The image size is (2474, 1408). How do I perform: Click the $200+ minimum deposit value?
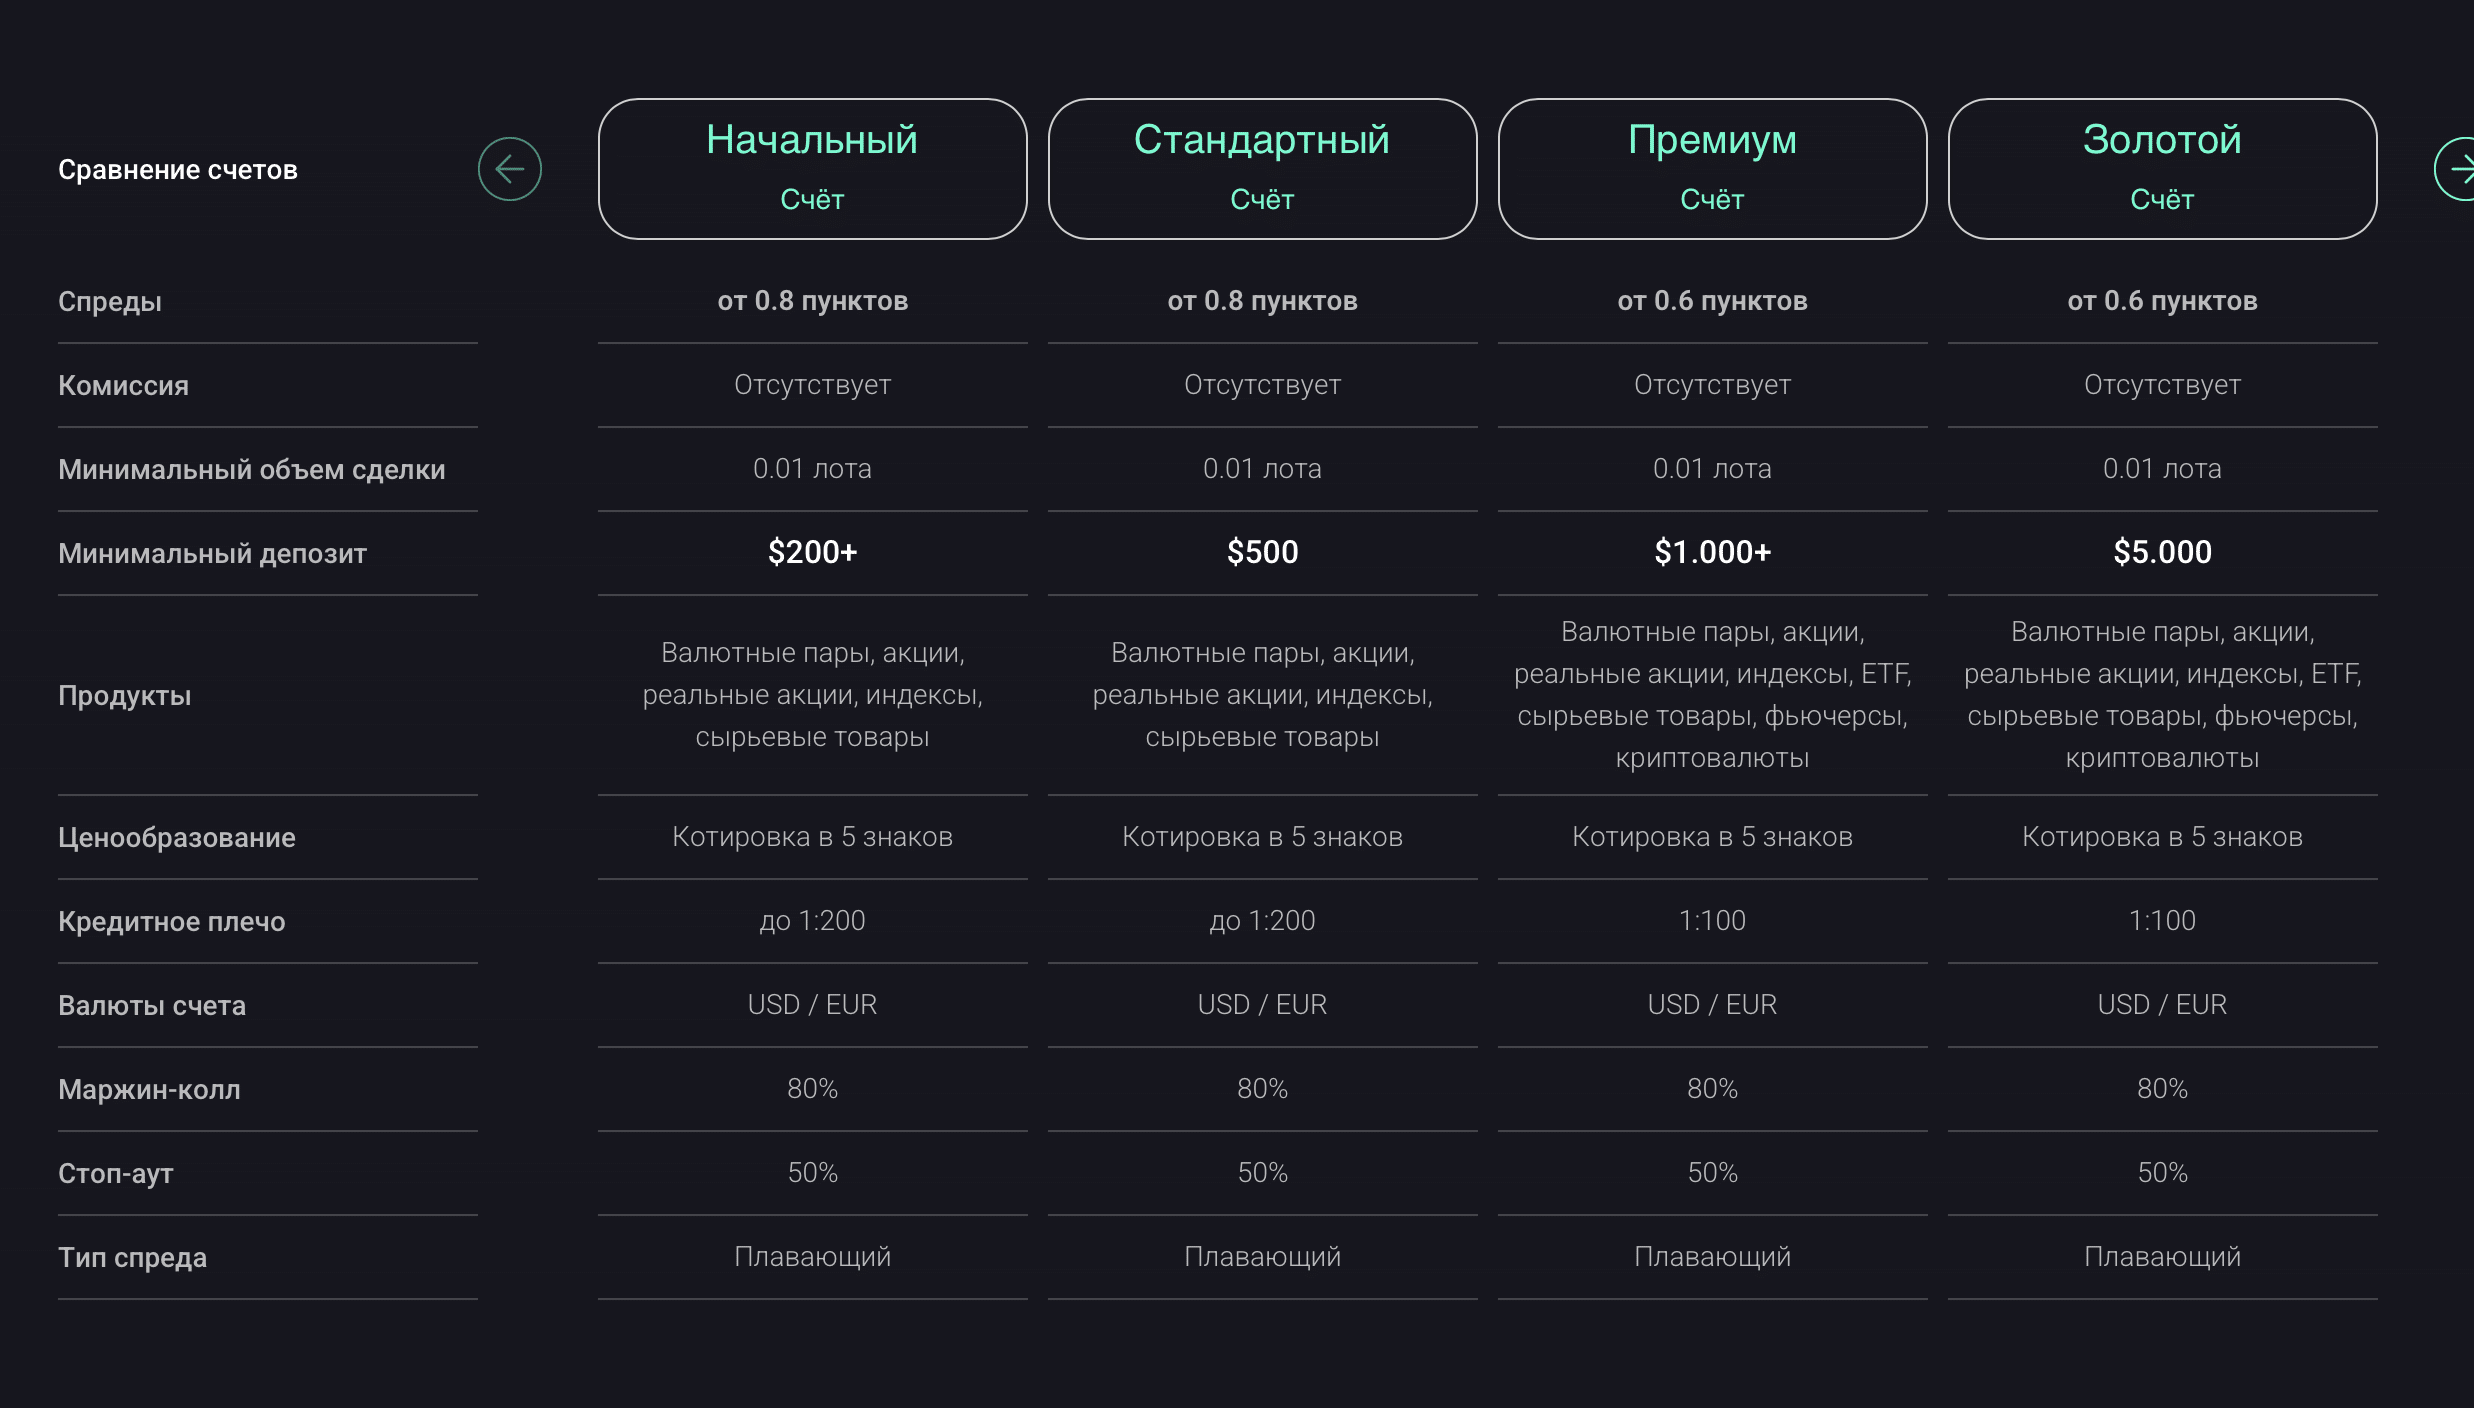click(812, 552)
